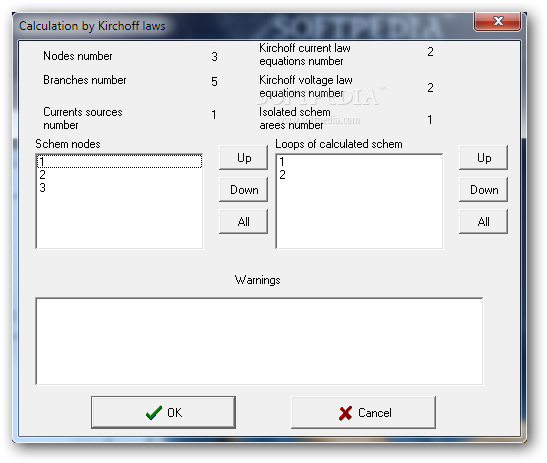Select node 3 in Schem nodes list

119,188
